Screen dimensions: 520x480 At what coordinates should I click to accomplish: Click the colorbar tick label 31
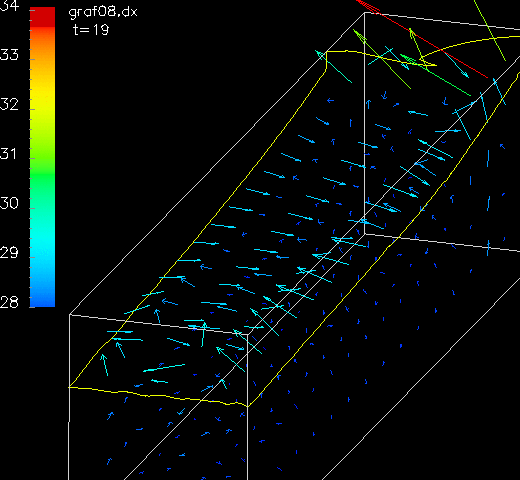[8, 154]
